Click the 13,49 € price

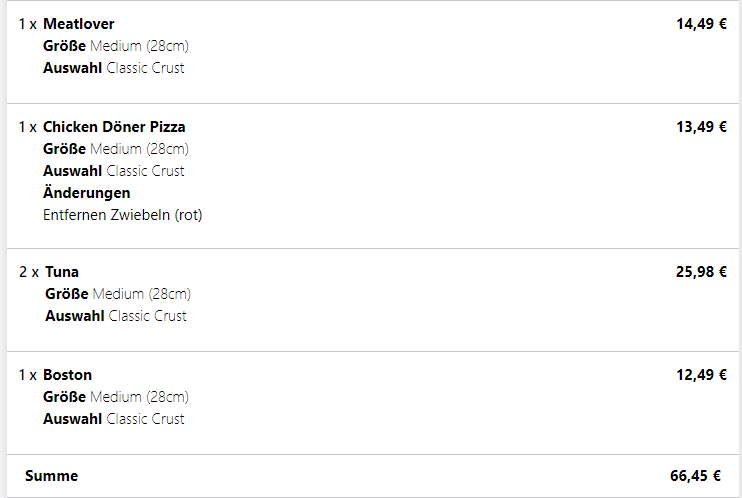coord(701,127)
